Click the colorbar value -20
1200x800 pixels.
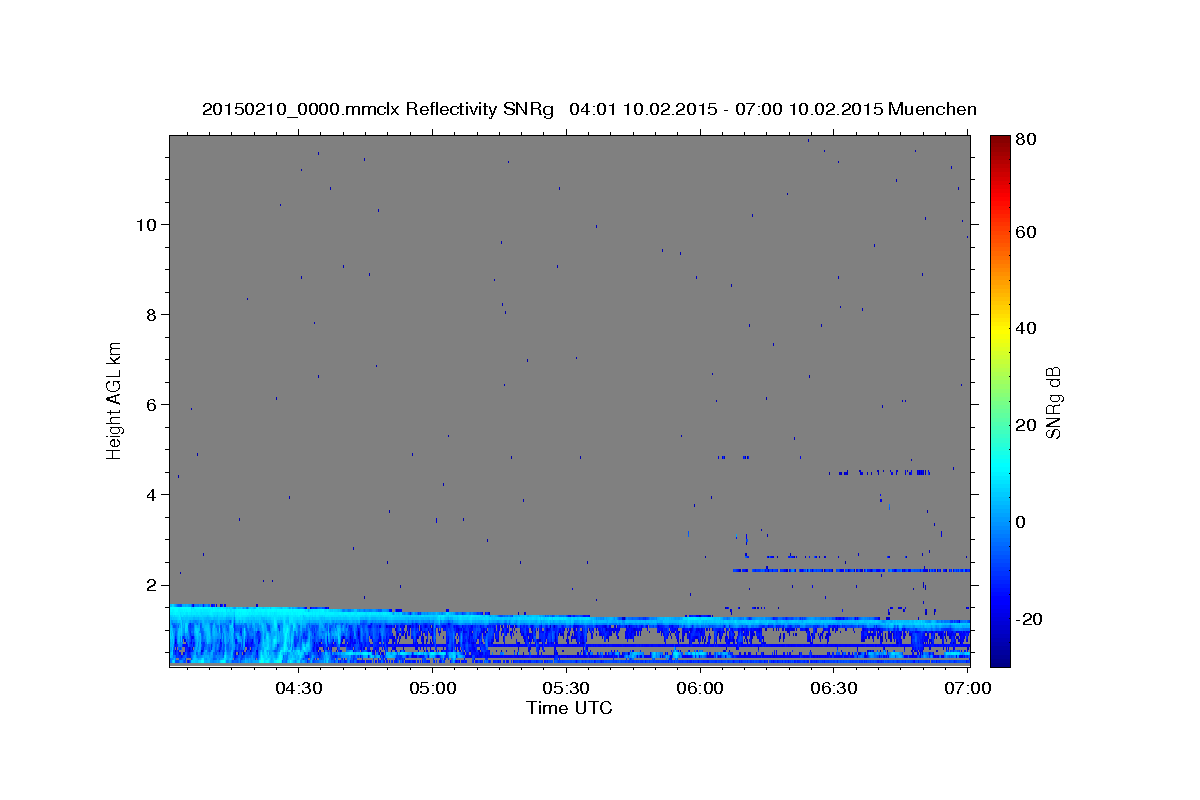click(1028, 619)
